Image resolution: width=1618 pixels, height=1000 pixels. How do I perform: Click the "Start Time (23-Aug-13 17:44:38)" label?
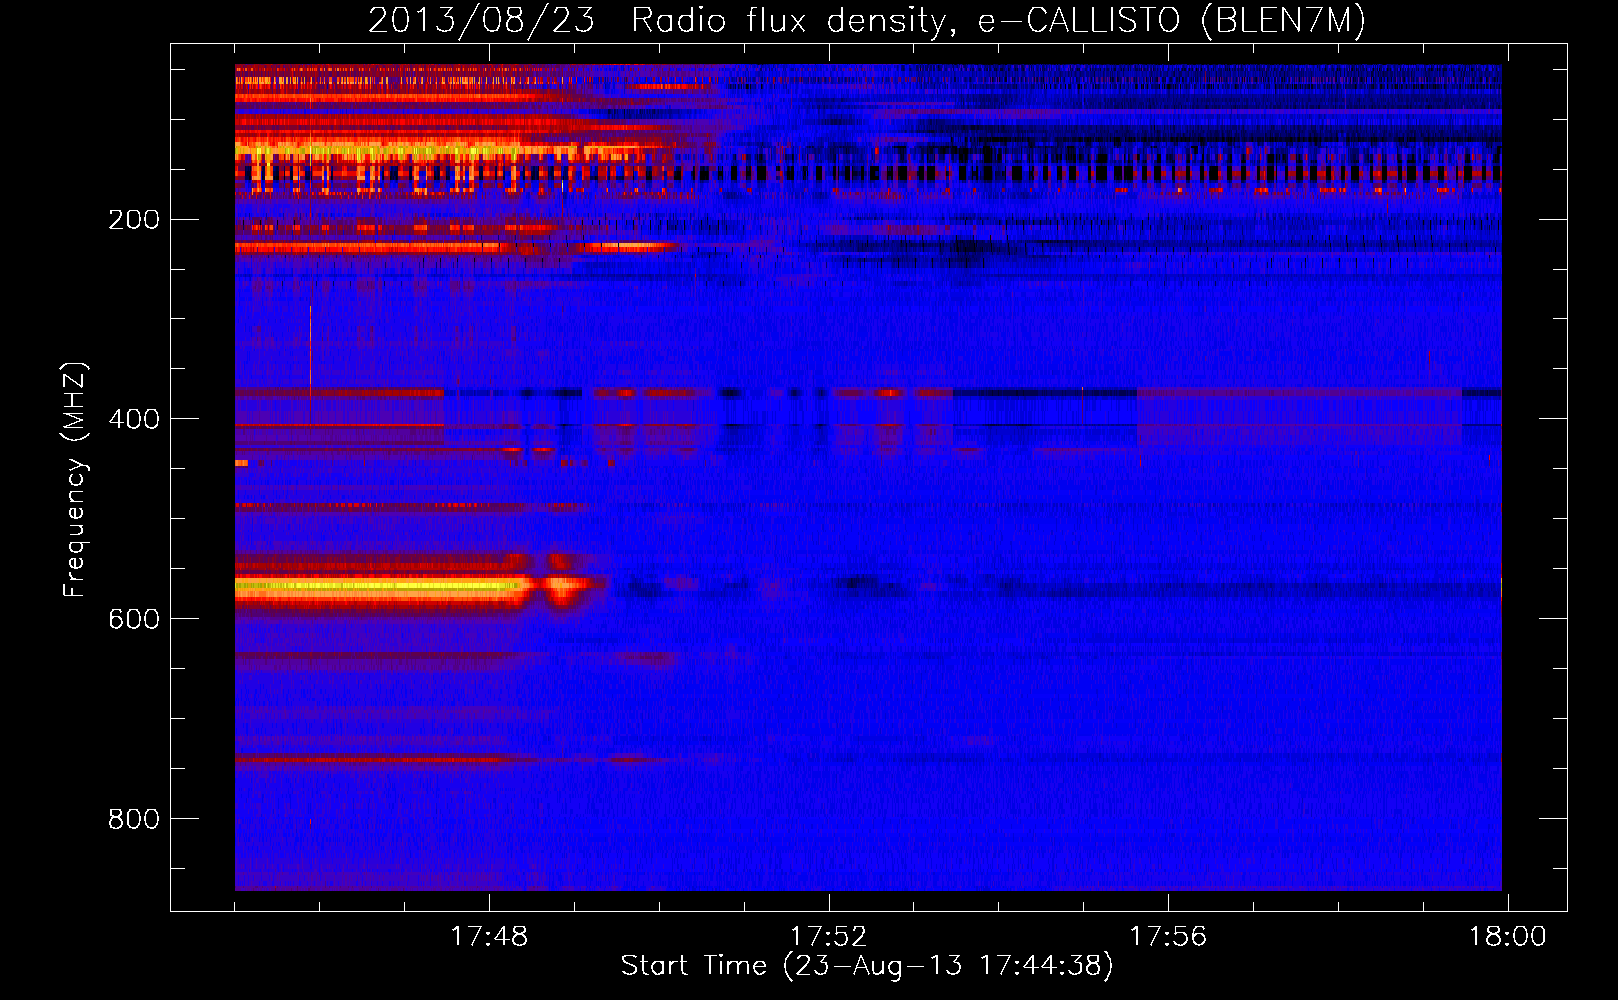[x=867, y=966]
